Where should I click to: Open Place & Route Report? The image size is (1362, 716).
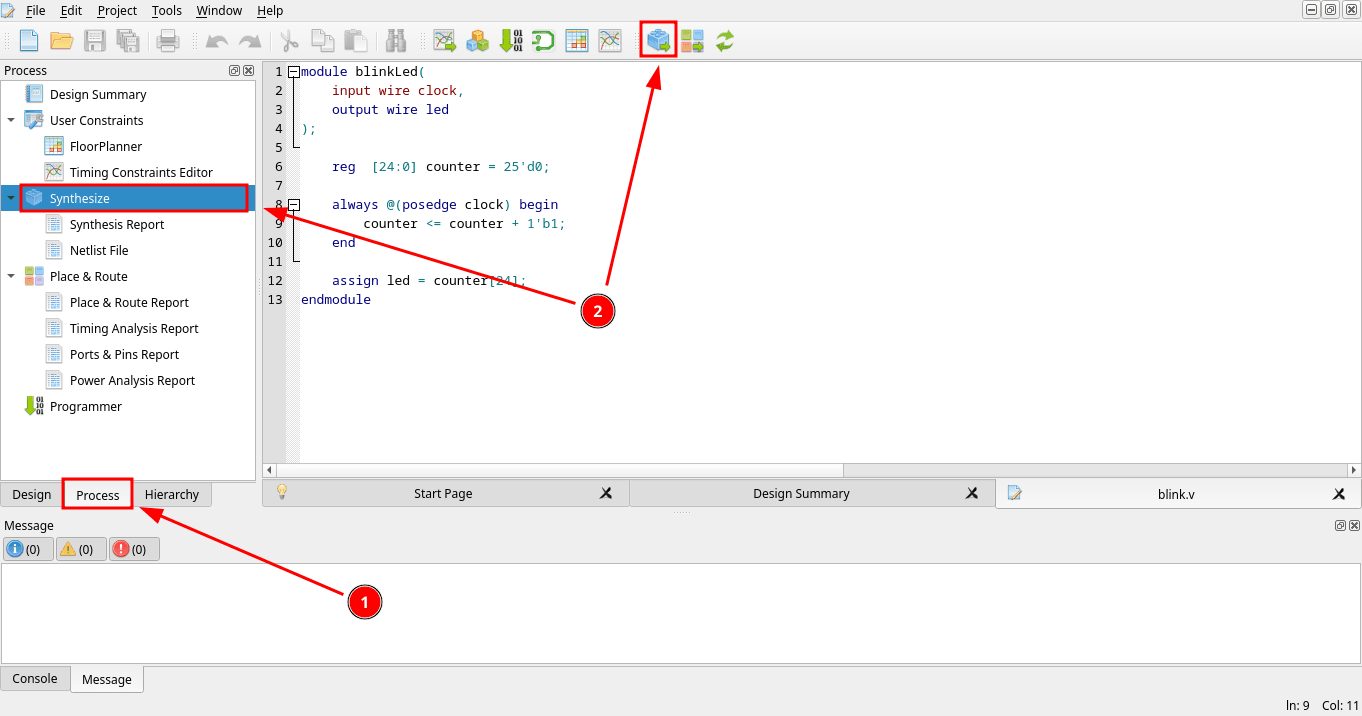tap(129, 302)
